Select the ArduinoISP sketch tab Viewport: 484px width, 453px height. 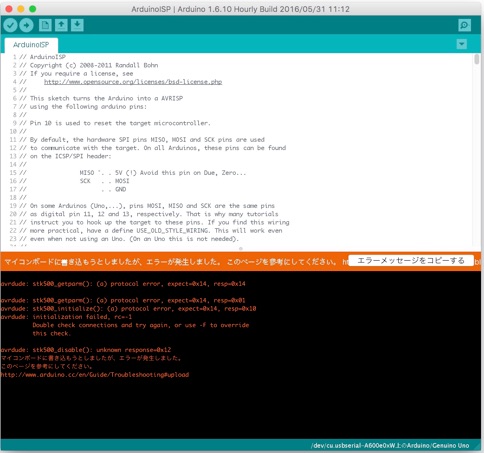coord(31,45)
